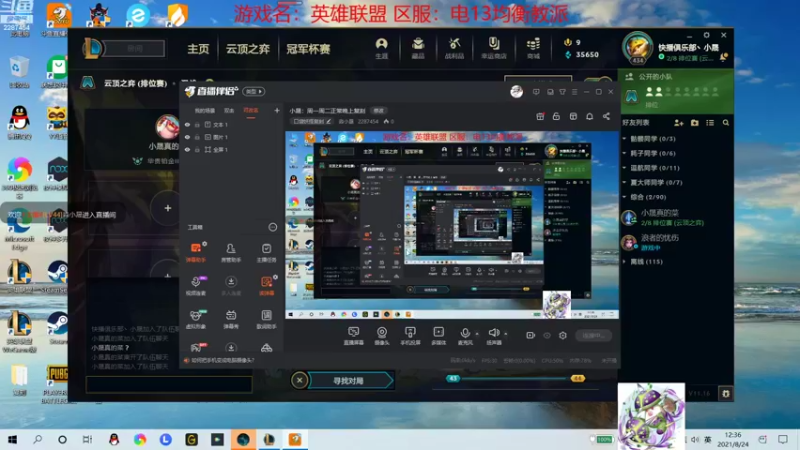Open the 云顶之弈 tab

247,49
